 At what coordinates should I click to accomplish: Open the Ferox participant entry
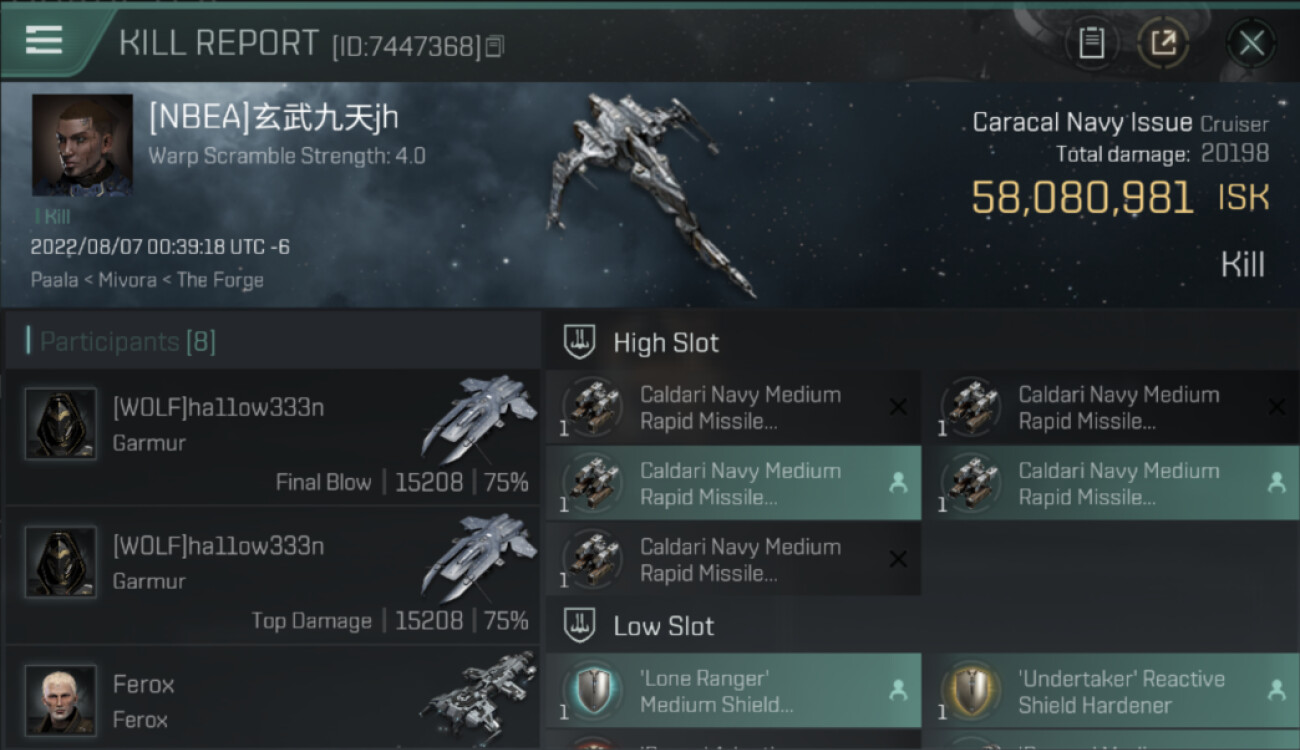(x=270, y=700)
